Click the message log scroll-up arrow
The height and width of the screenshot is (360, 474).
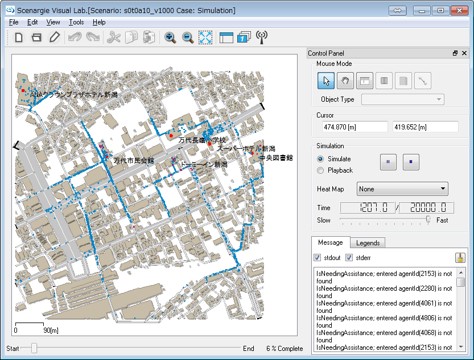[461, 272]
